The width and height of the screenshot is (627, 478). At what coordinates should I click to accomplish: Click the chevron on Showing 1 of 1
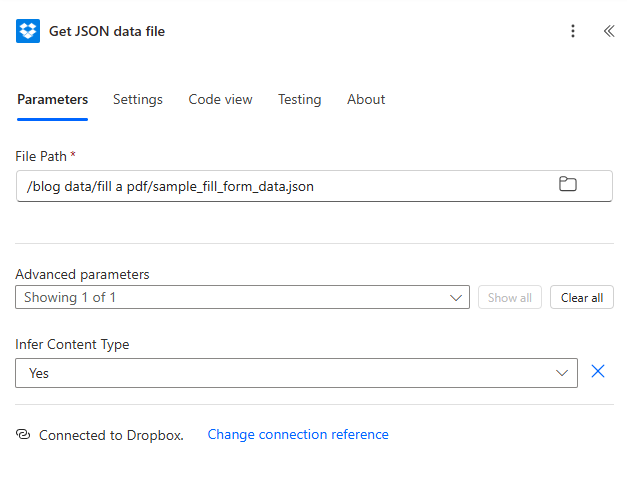click(457, 297)
